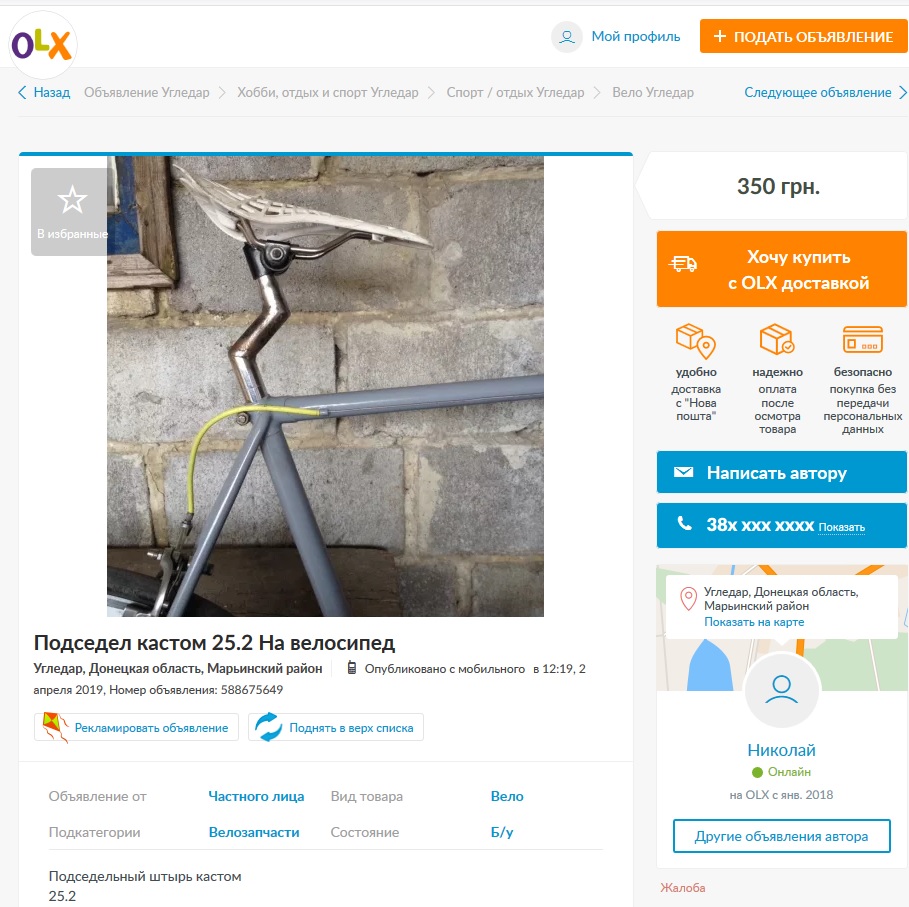
Task: Click Подать объявление button
Action: click(803, 37)
